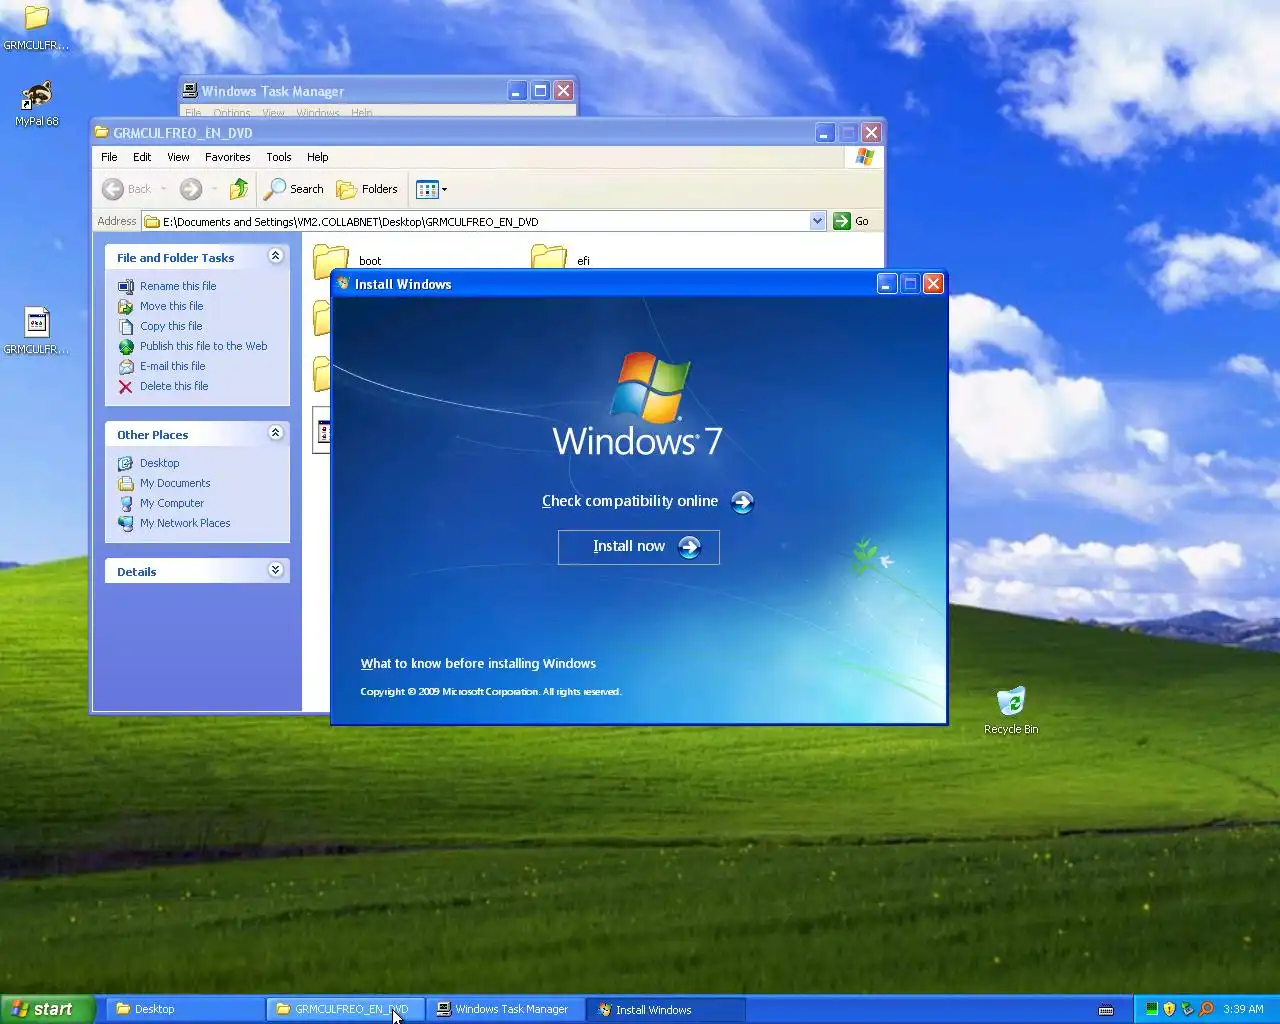
Task: Click the Back arrow in Explorer toolbar
Action: coord(114,189)
